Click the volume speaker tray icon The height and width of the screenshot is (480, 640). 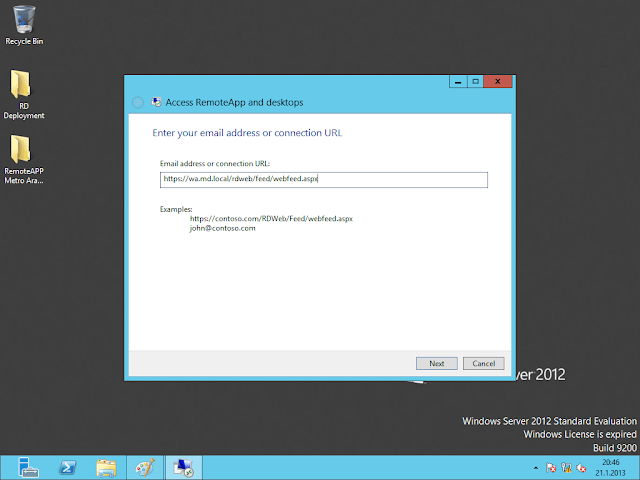(580, 467)
